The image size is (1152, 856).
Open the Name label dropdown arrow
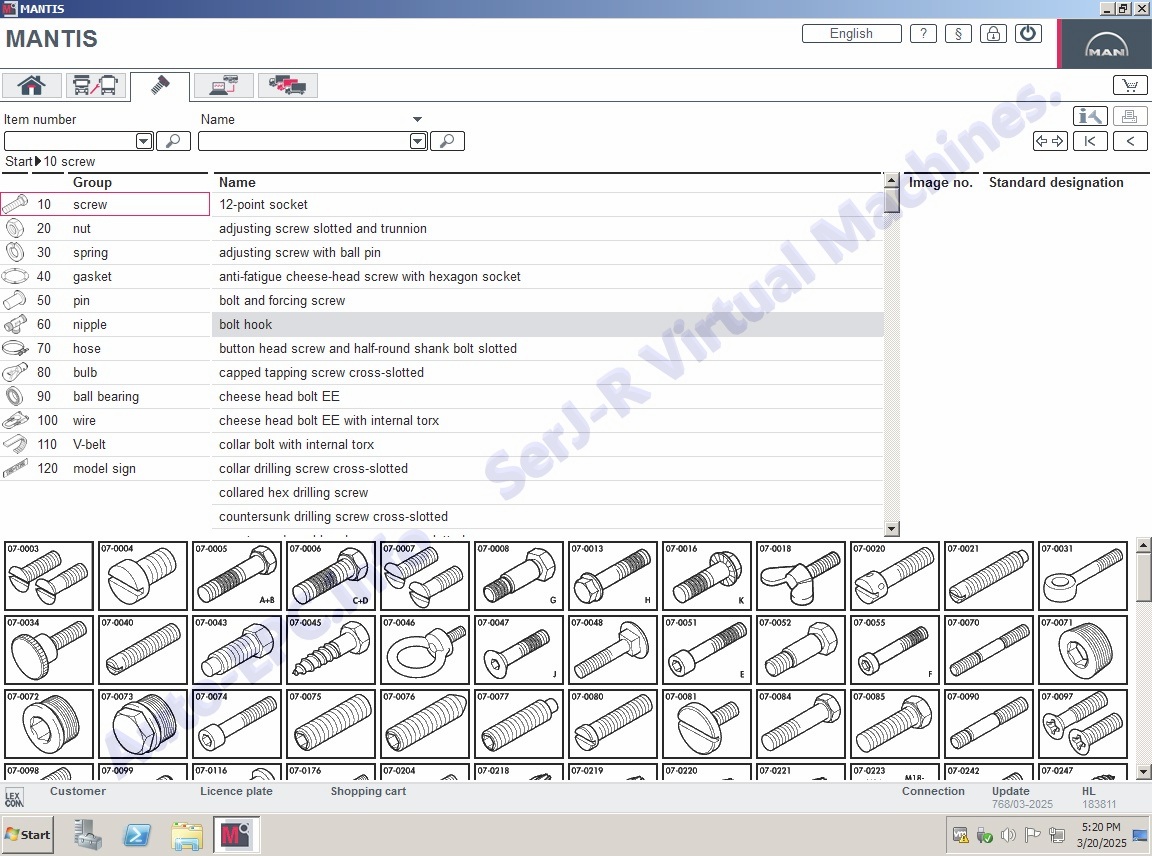417,119
